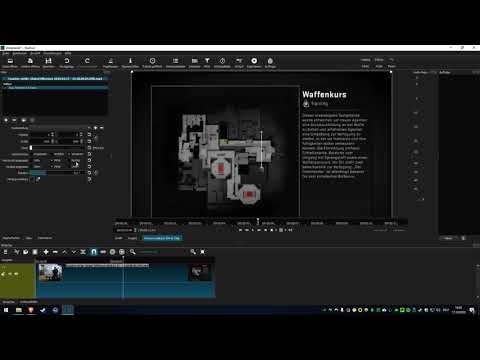Adjust the Zoom slider handle in filter
The image size is (480, 360).
pyautogui.click(x=31, y=148)
